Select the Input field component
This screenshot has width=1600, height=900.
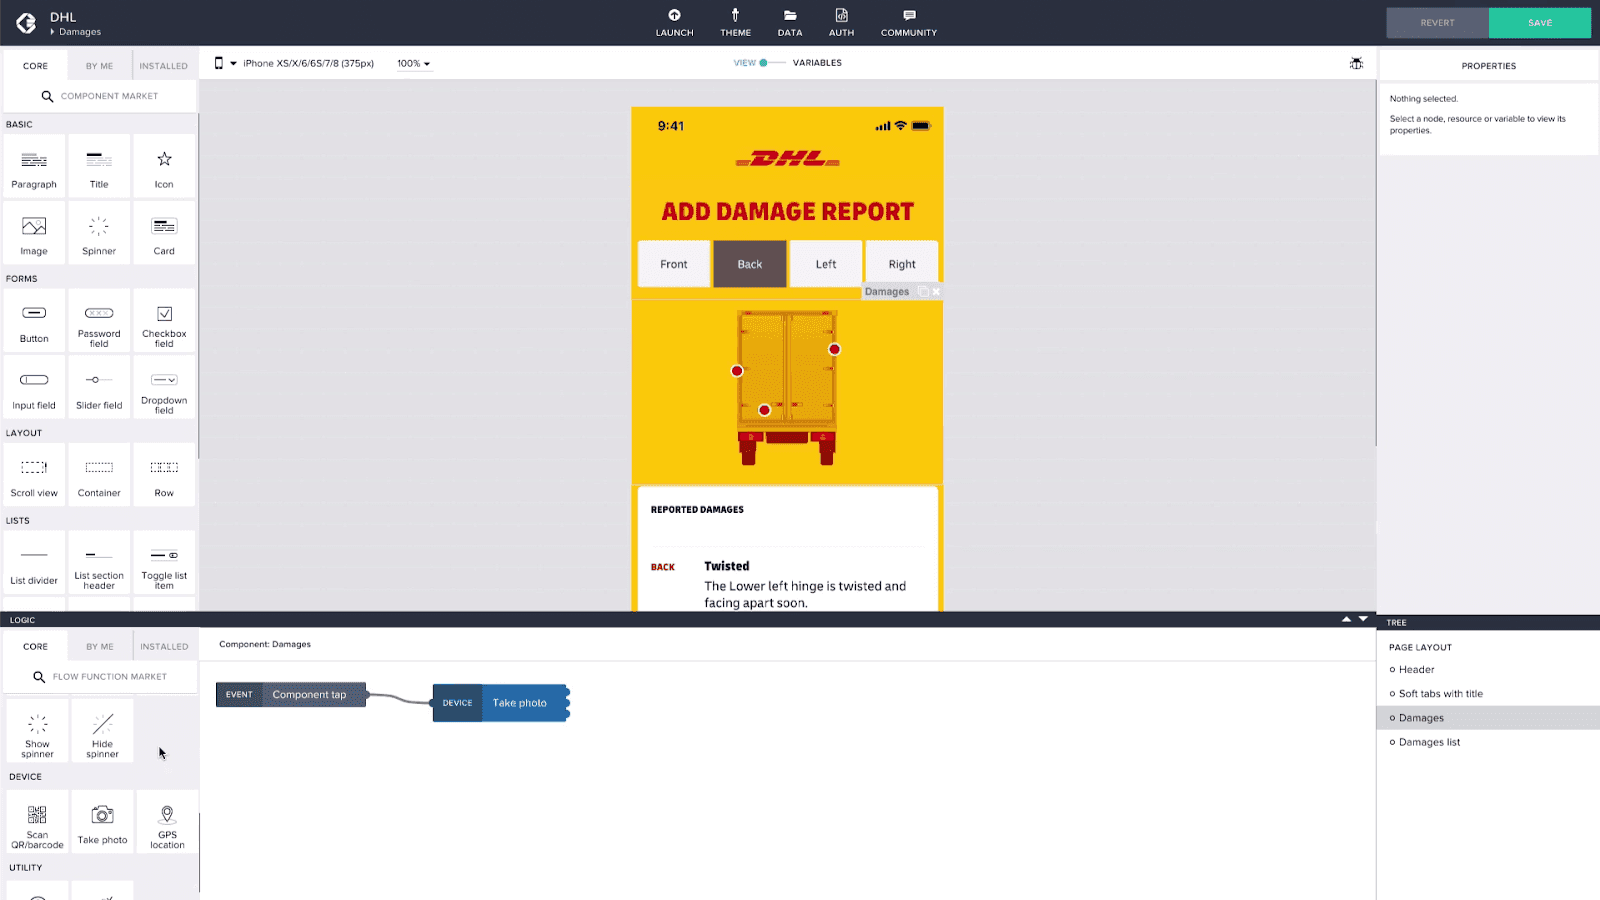[34, 388]
